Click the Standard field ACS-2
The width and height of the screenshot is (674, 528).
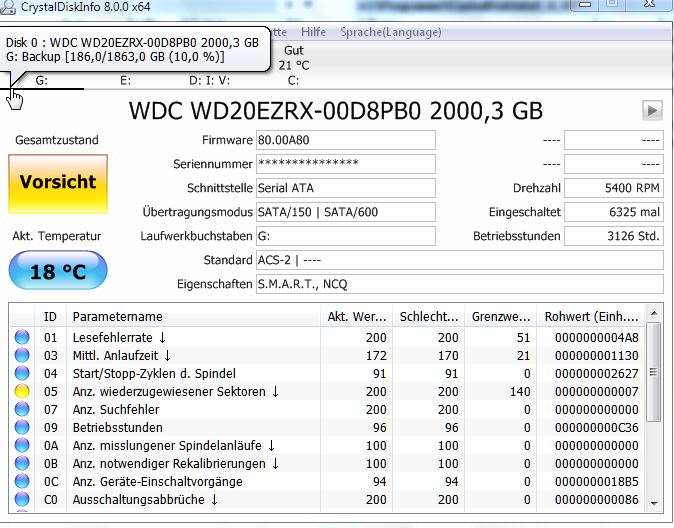(460, 260)
